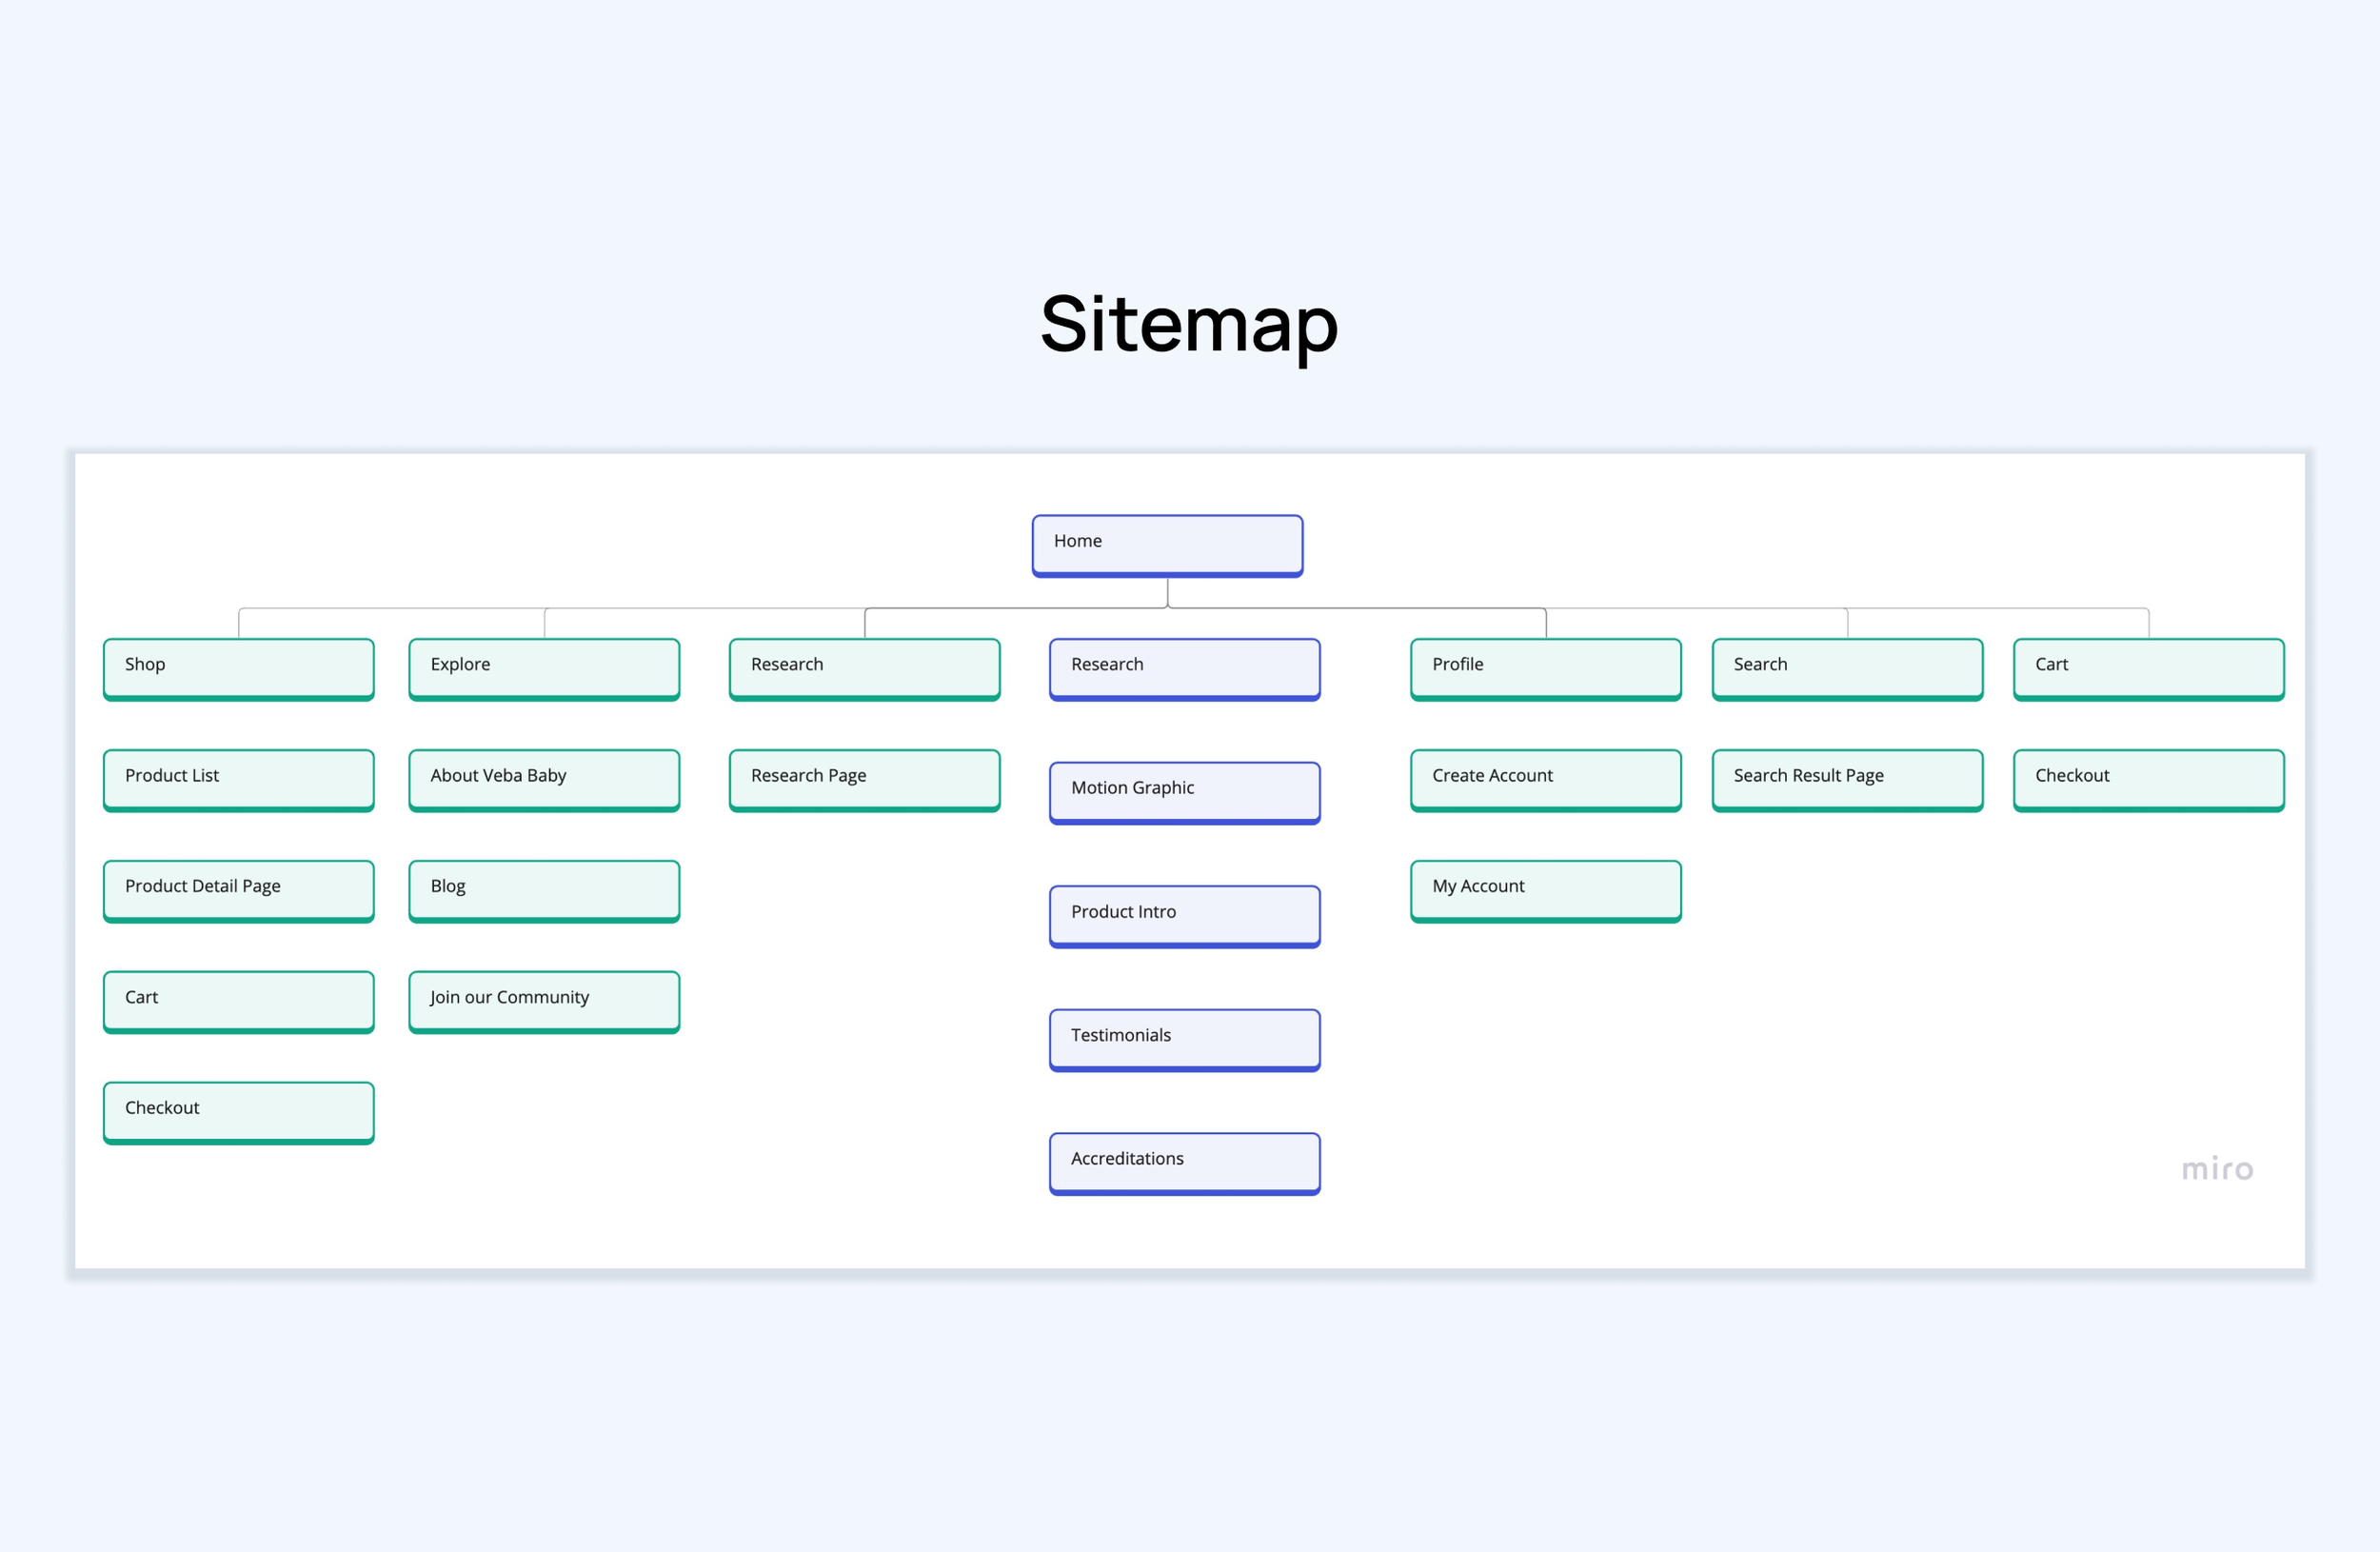Click the Cart node connected to Home

coord(2149,669)
